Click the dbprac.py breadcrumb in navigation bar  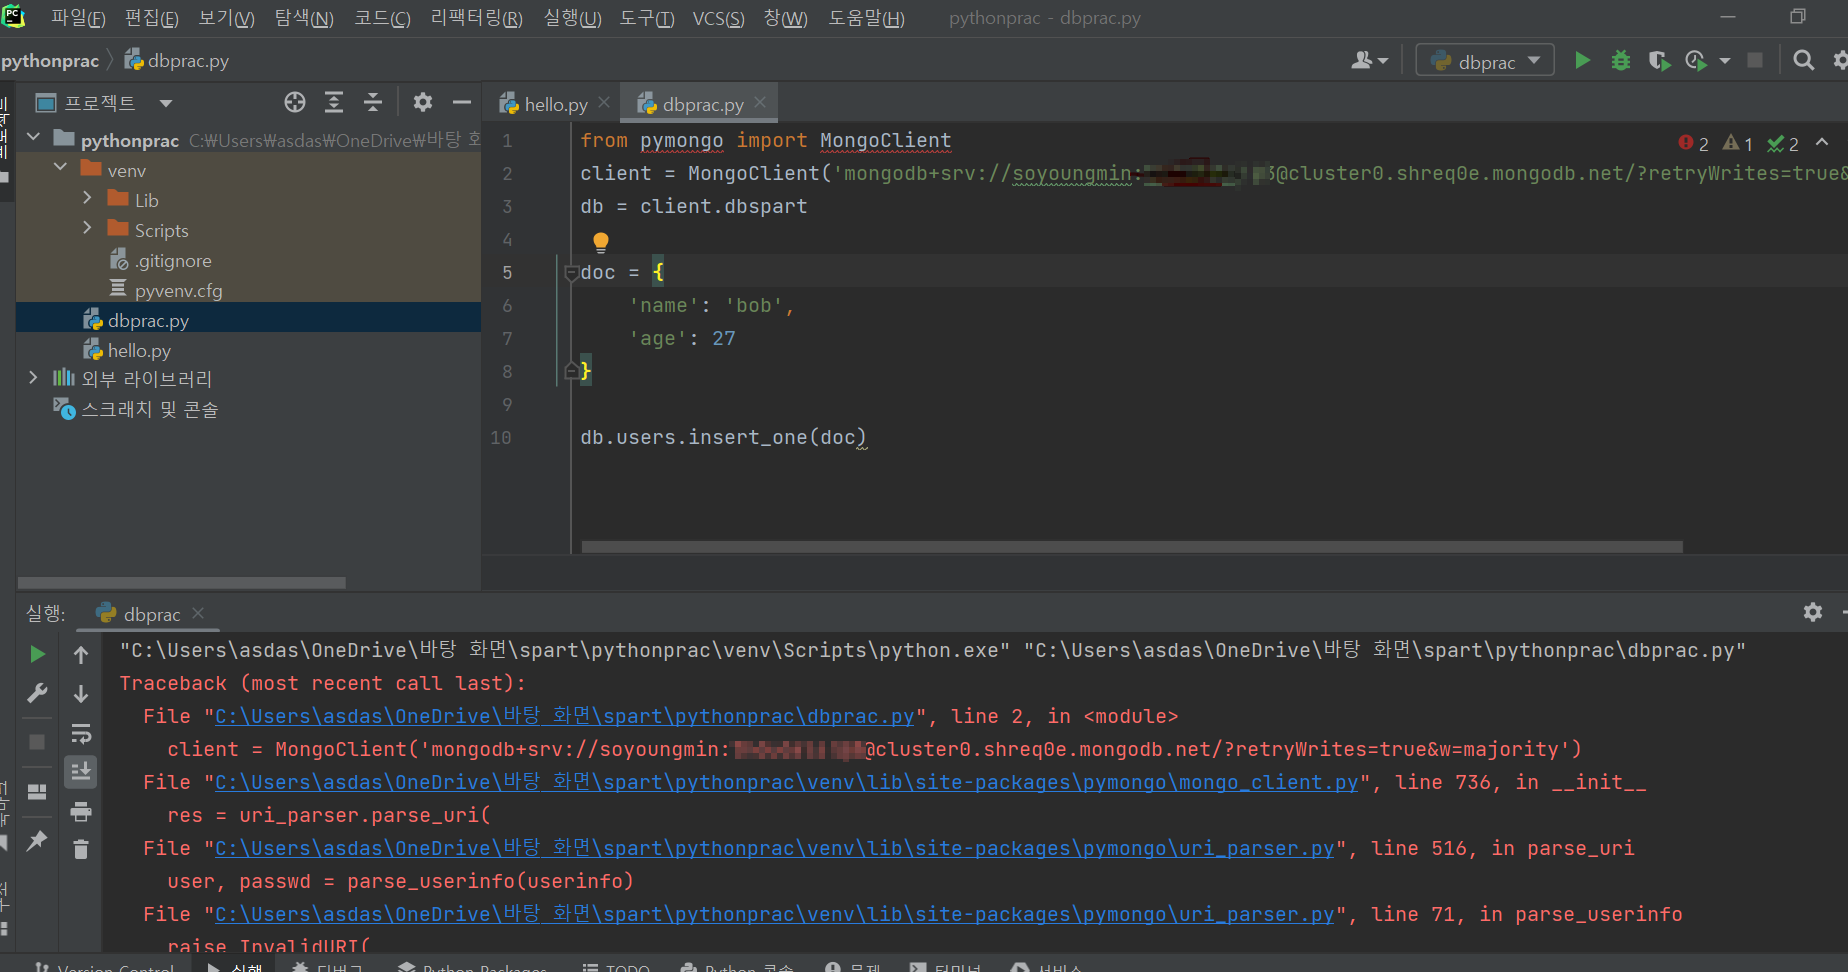[x=176, y=61]
